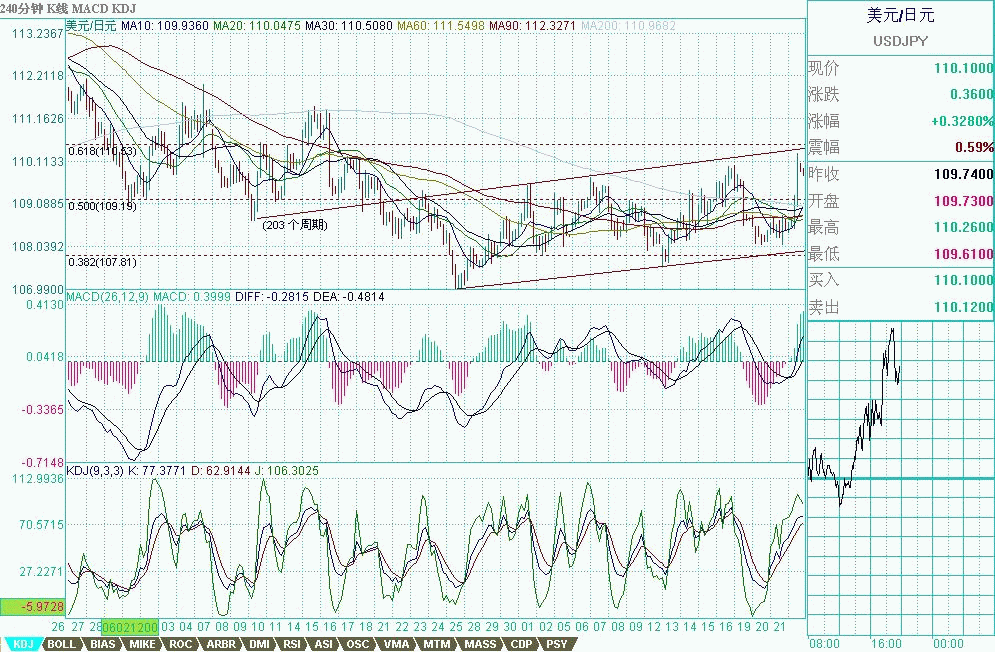The height and width of the screenshot is (652, 995).
Task: Click the 卖出 value 110.1200
Action: 963,307
